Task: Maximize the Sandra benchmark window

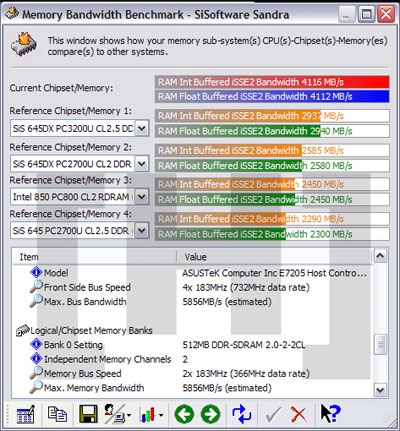Action: point(366,14)
